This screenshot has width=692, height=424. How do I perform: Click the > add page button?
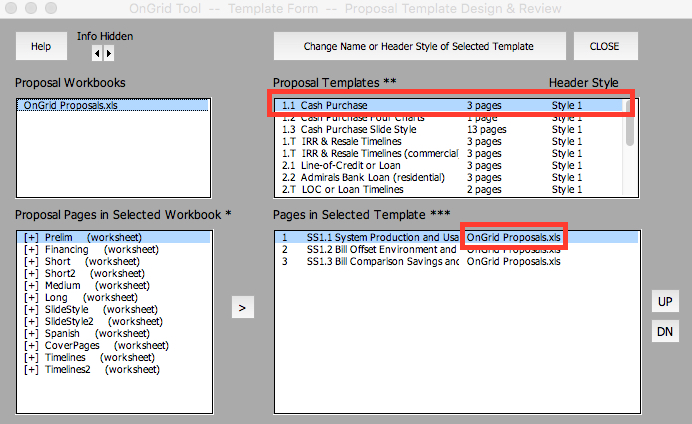pyautogui.click(x=242, y=308)
